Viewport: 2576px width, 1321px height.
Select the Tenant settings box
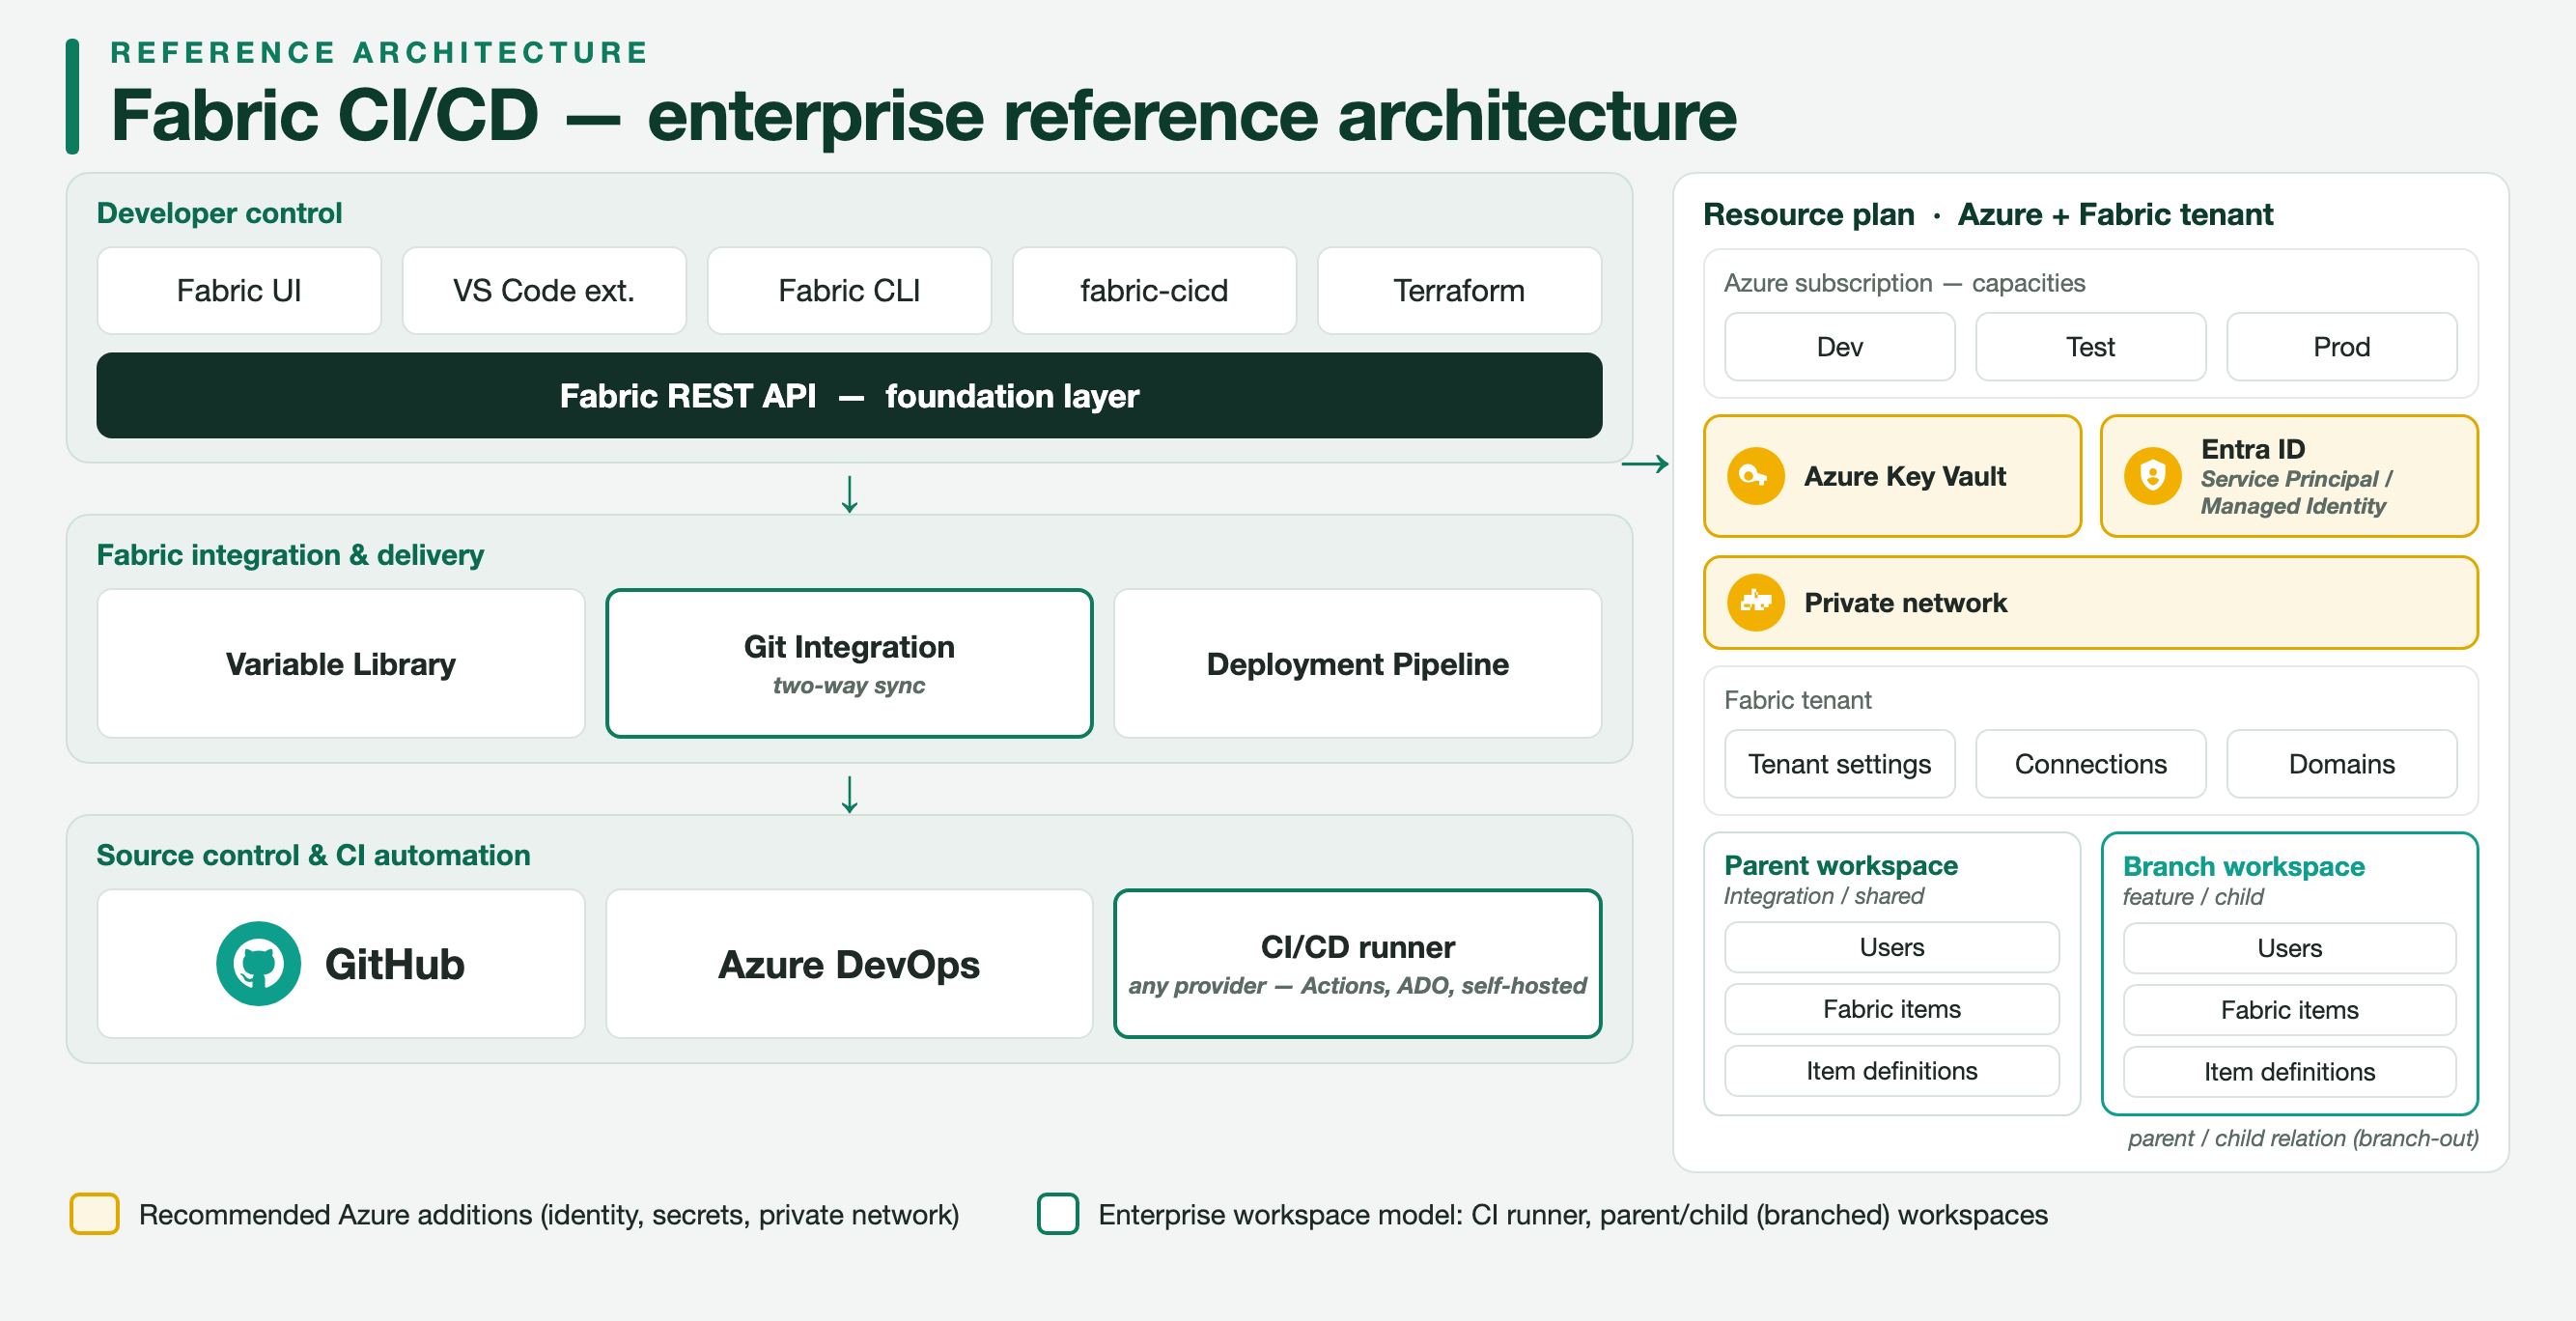(1840, 764)
